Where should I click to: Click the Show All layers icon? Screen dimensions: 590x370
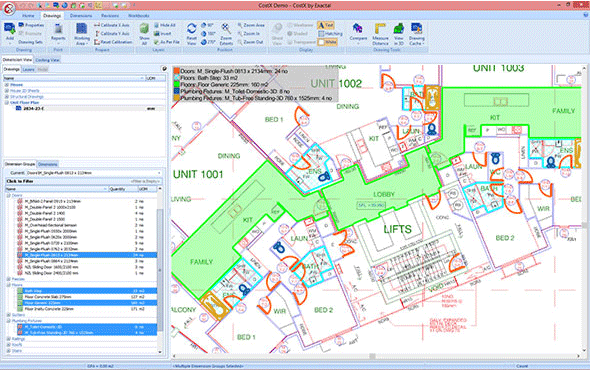coord(144,34)
